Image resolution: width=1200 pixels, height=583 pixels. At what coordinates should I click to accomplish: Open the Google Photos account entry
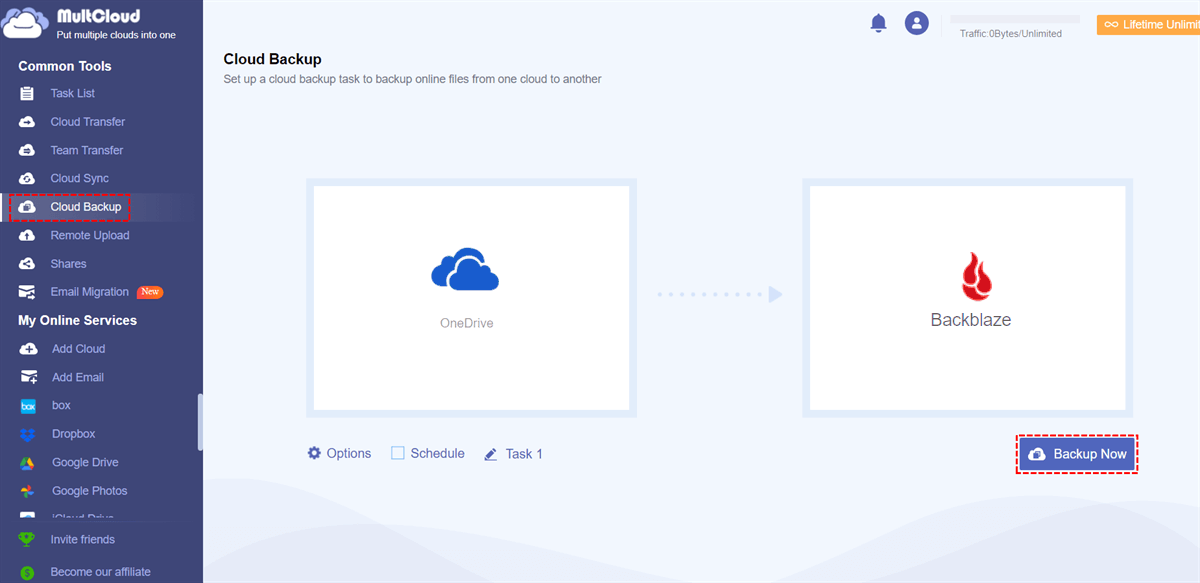90,491
